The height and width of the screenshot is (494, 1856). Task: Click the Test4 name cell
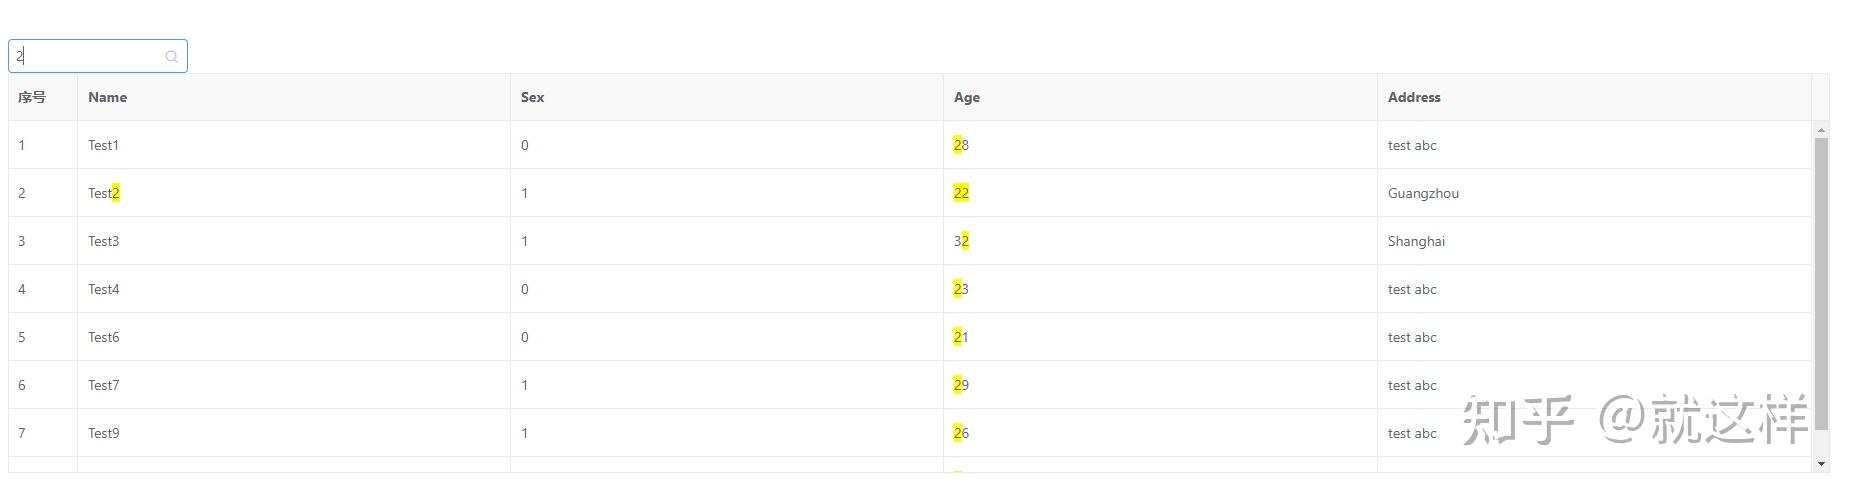(103, 289)
